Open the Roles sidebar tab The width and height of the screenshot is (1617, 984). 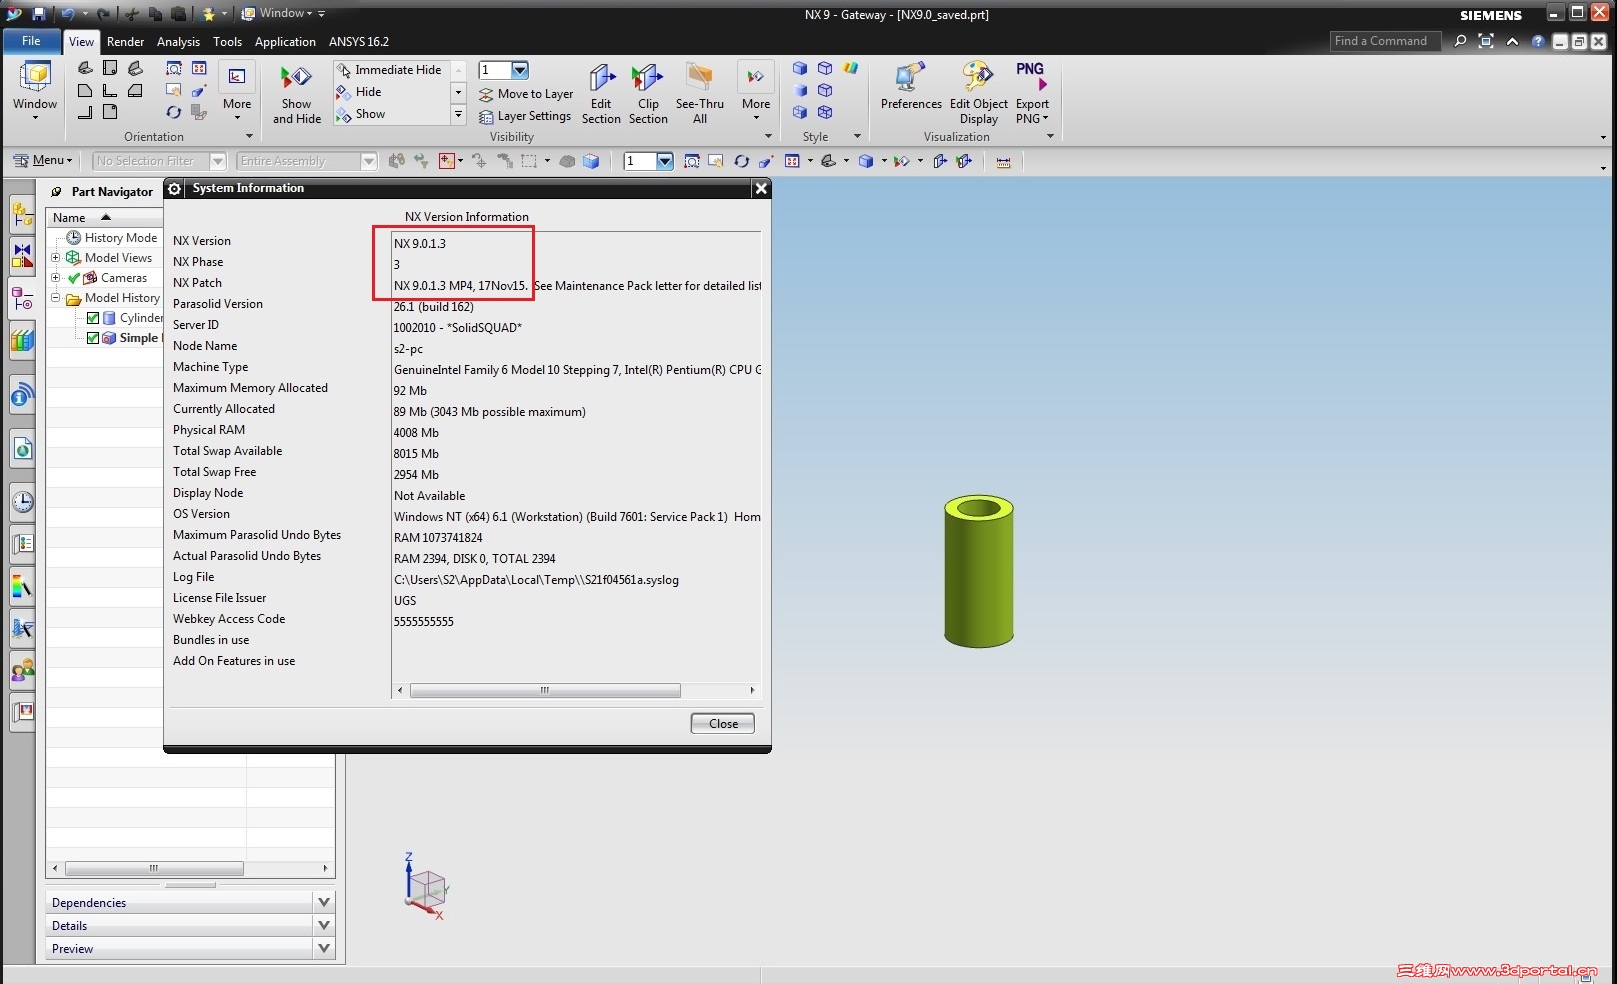22,669
